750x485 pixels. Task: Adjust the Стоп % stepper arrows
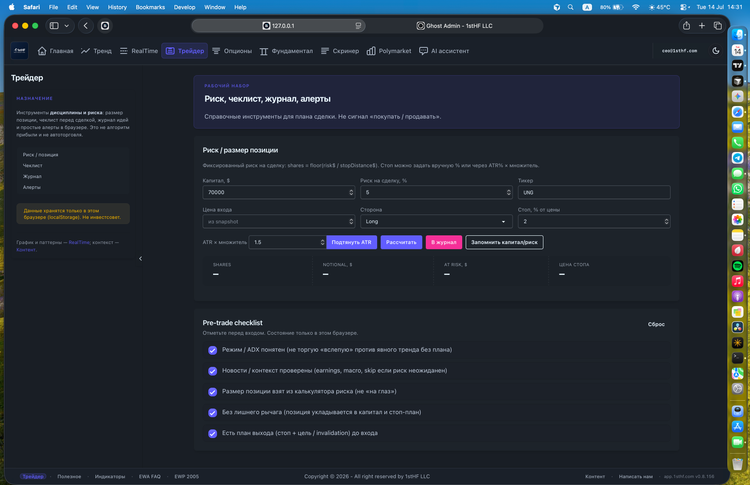(x=666, y=221)
